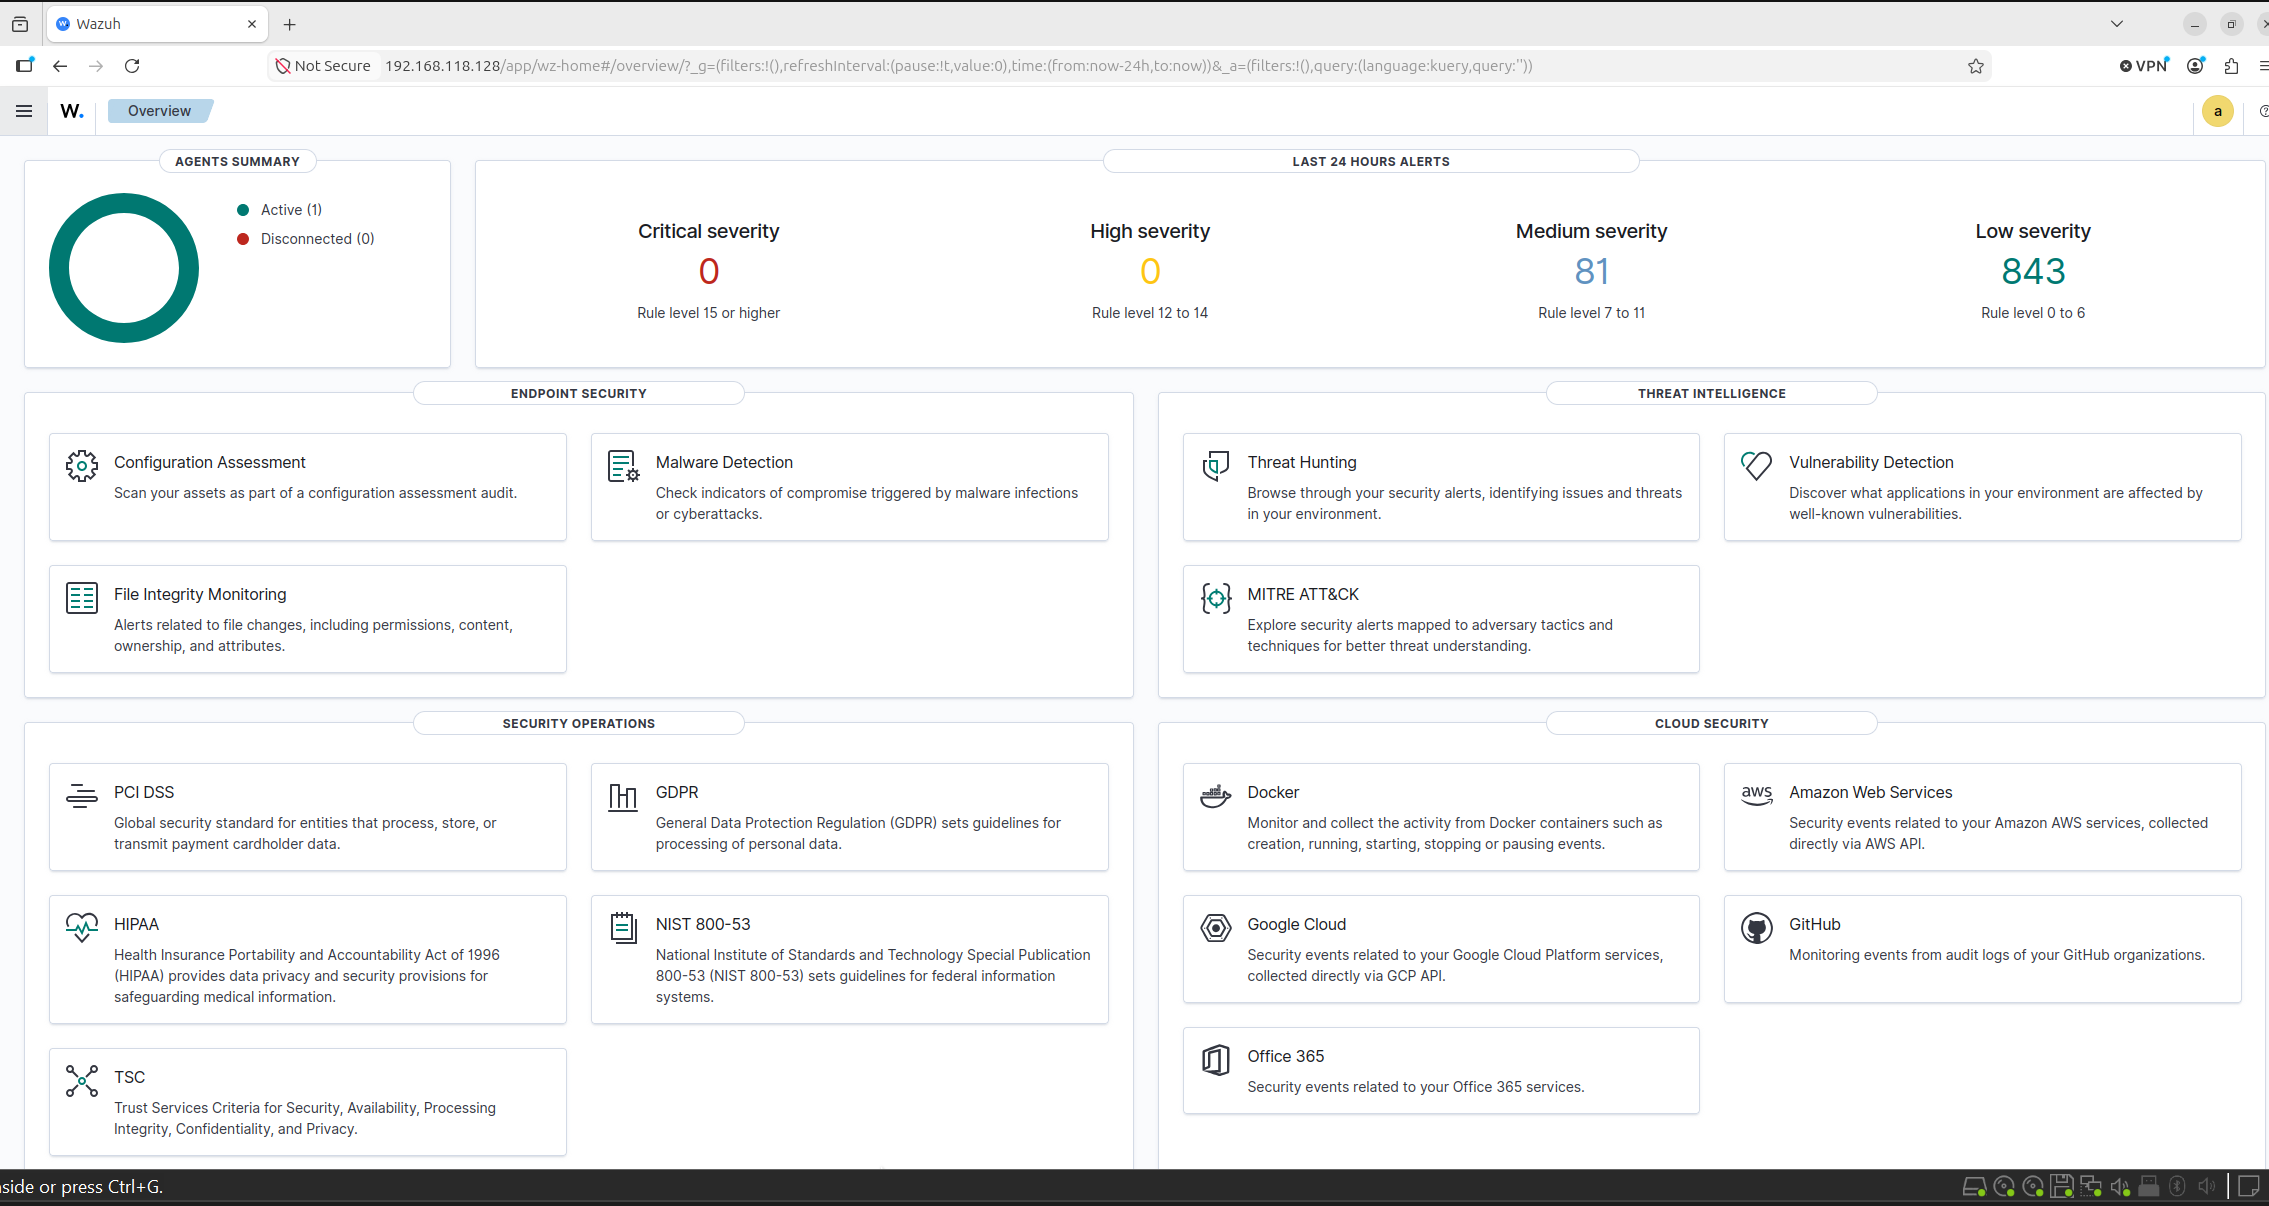Click the Google Cloud icon
This screenshot has height=1206, width=2269.
click(1215, 927)
